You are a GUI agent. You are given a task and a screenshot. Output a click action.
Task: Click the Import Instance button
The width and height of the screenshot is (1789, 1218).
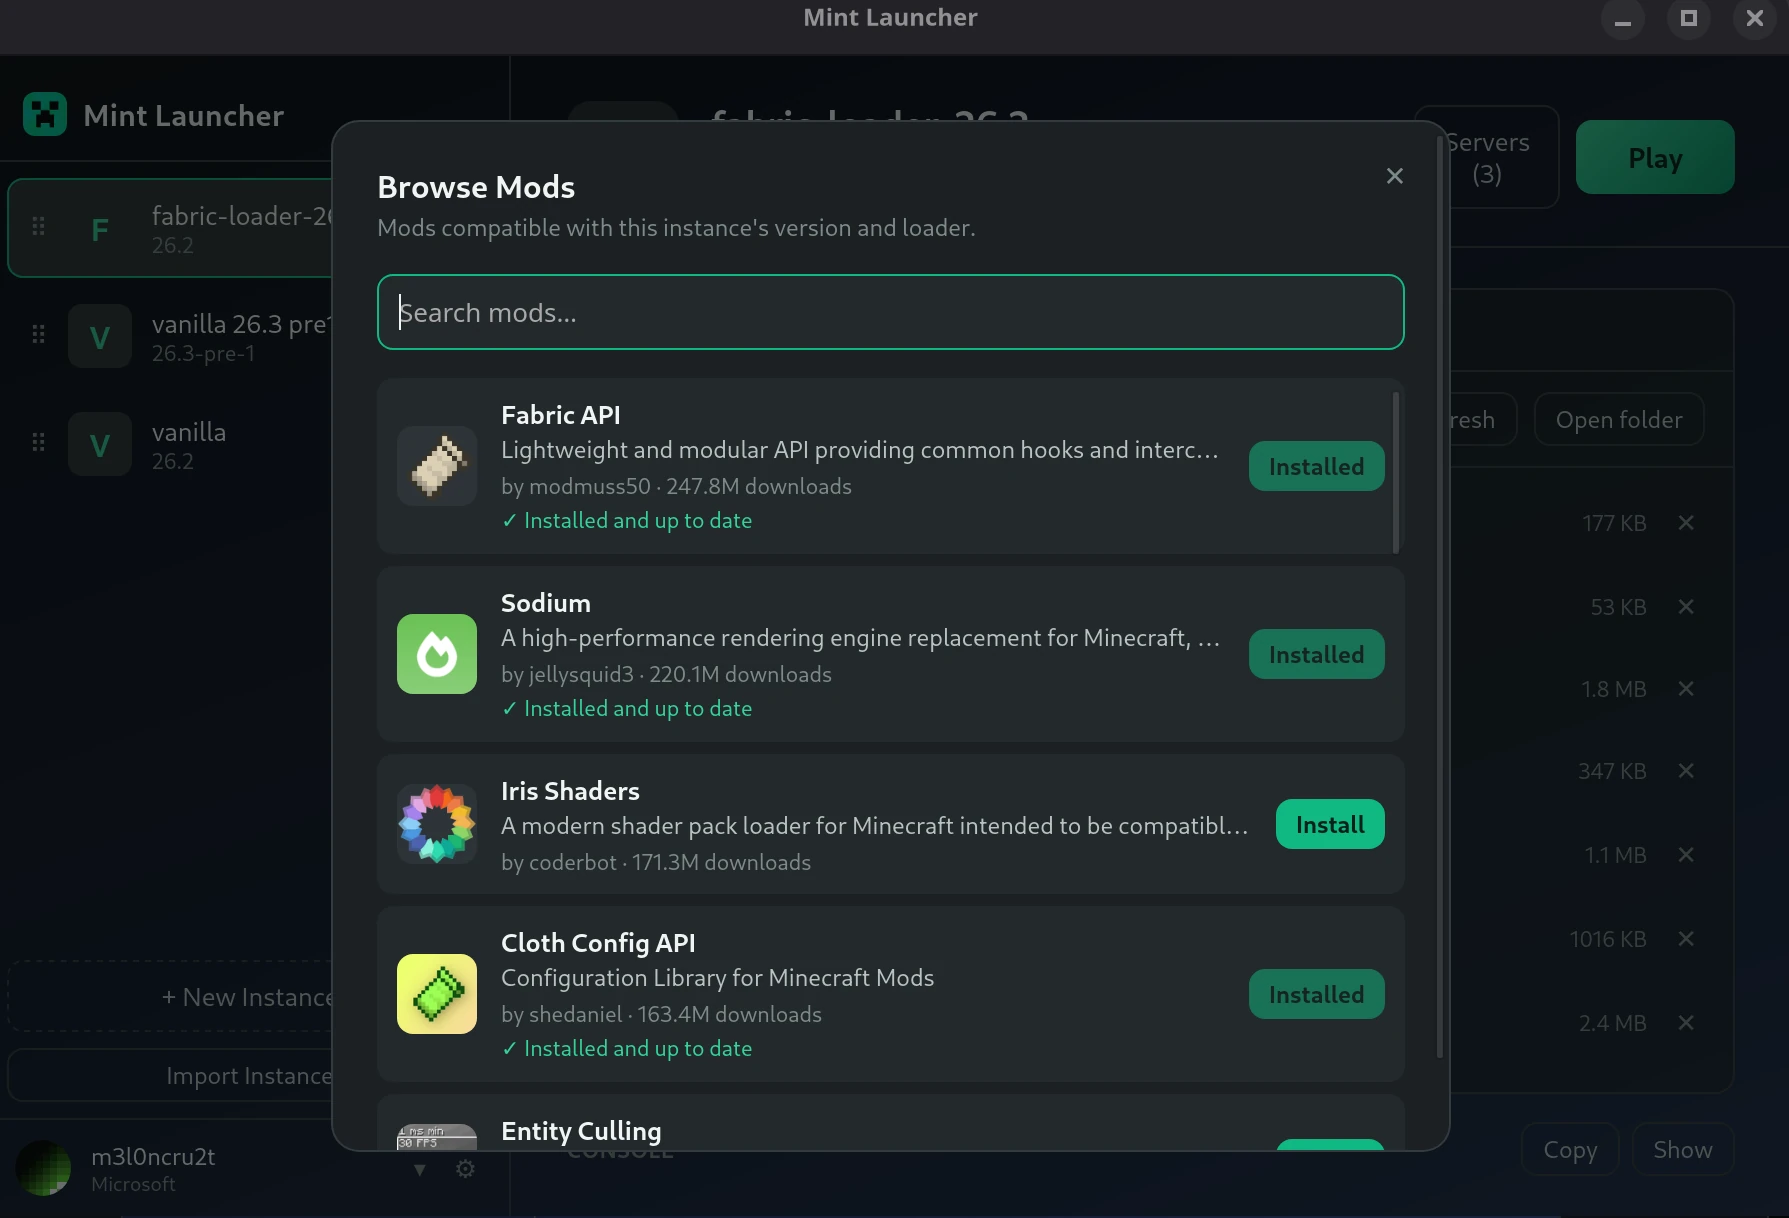tap(170, 1075)
